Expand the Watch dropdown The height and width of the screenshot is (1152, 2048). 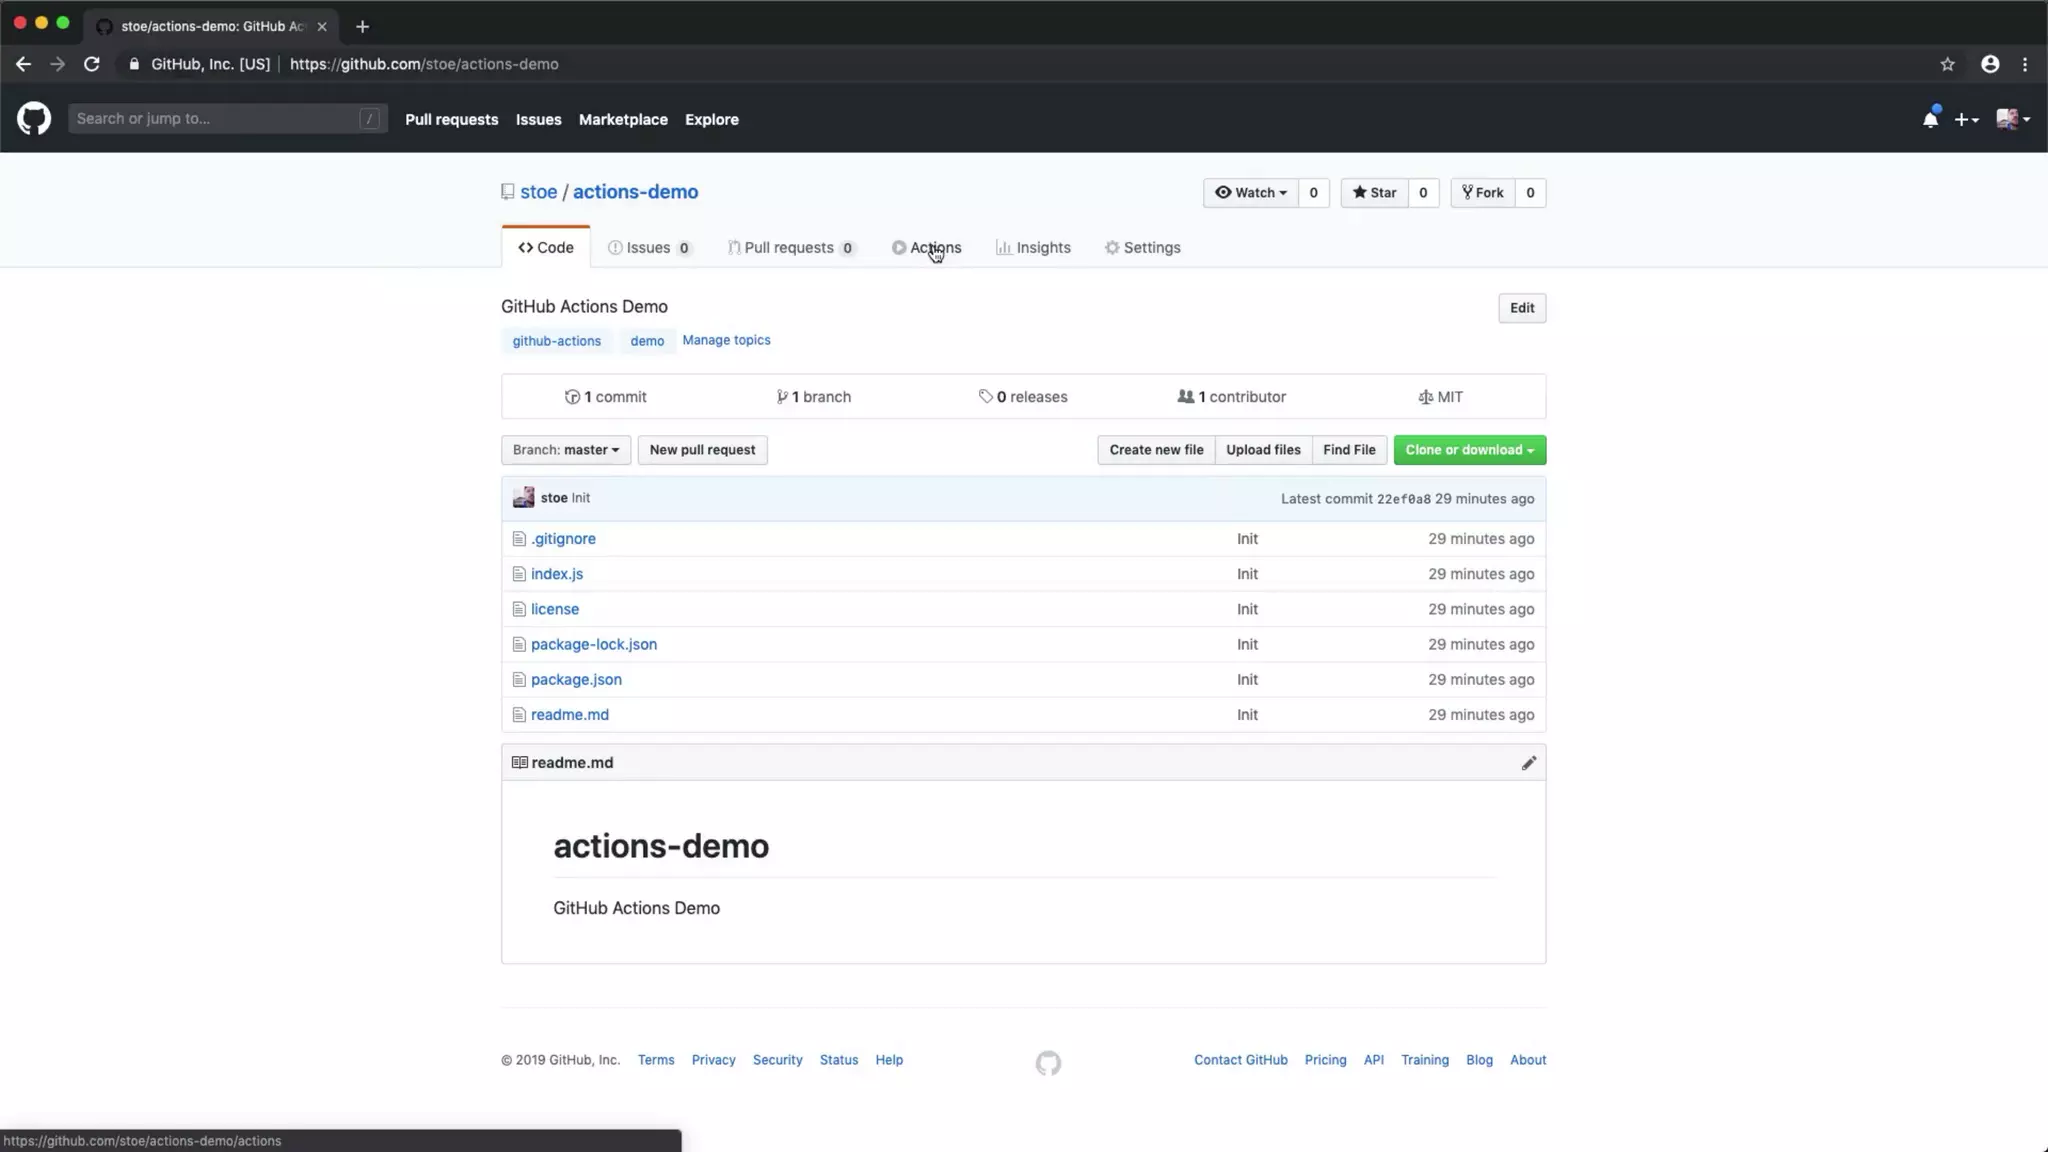point(1250,193)
